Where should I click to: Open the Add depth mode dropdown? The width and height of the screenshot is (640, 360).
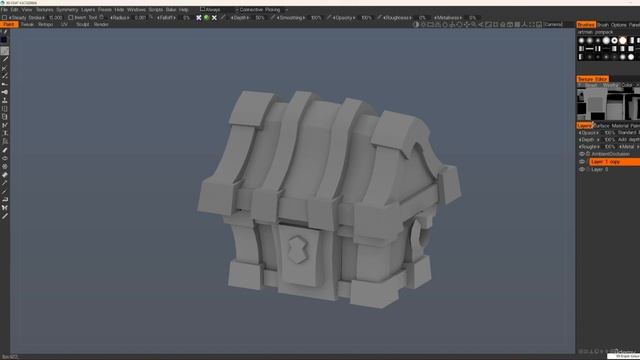(628, 140)
